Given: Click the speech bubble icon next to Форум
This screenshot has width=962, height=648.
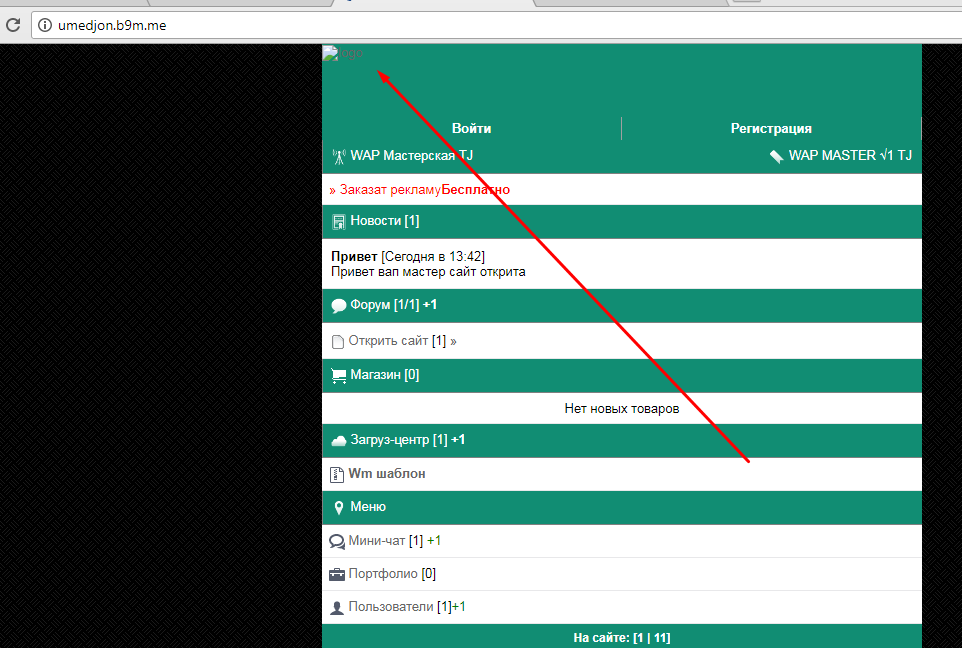Looking at the screenshot, I should coord(338,306).
